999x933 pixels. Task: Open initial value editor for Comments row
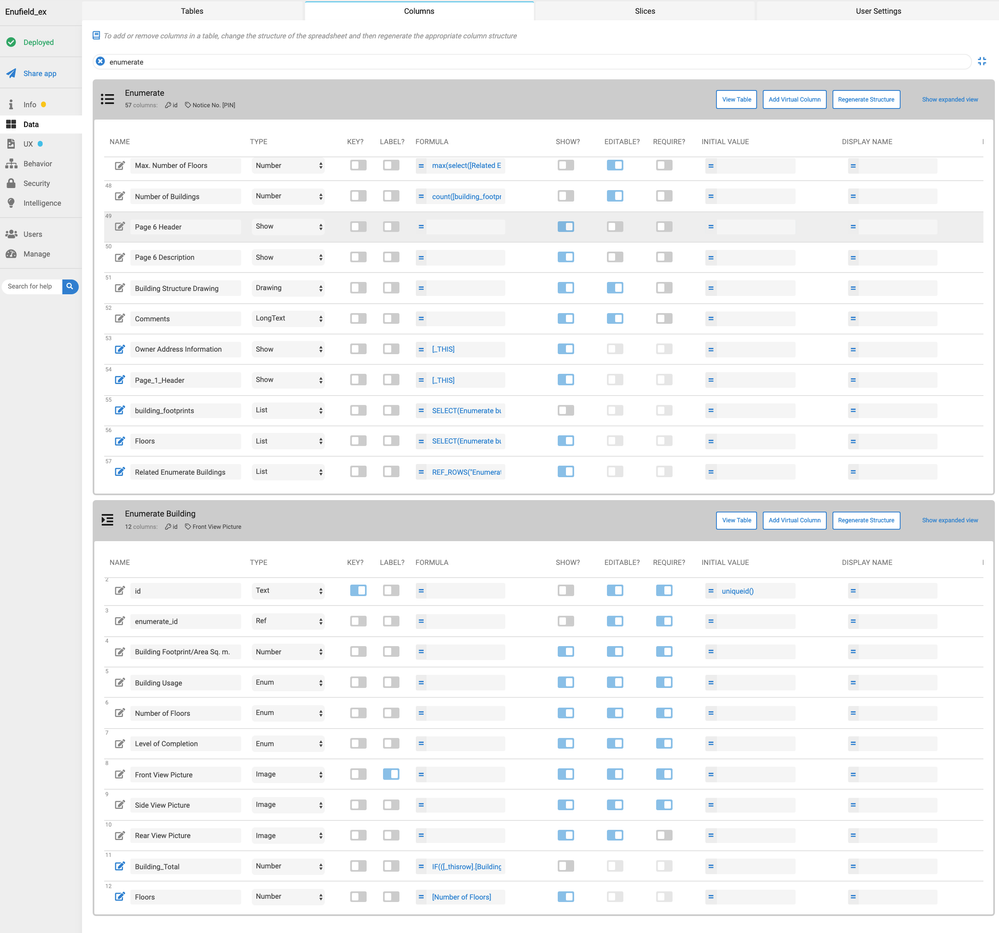click(x=751, y=319)
